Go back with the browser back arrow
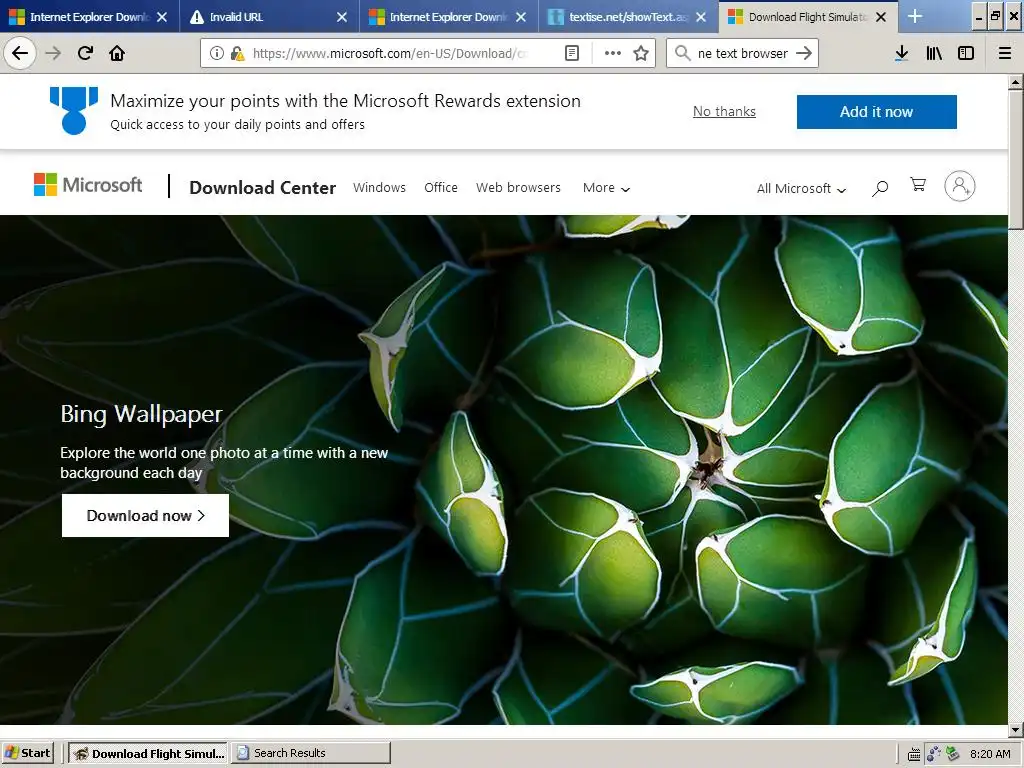The height and width of the screenshot is (768, 1024). coord(20,53)
